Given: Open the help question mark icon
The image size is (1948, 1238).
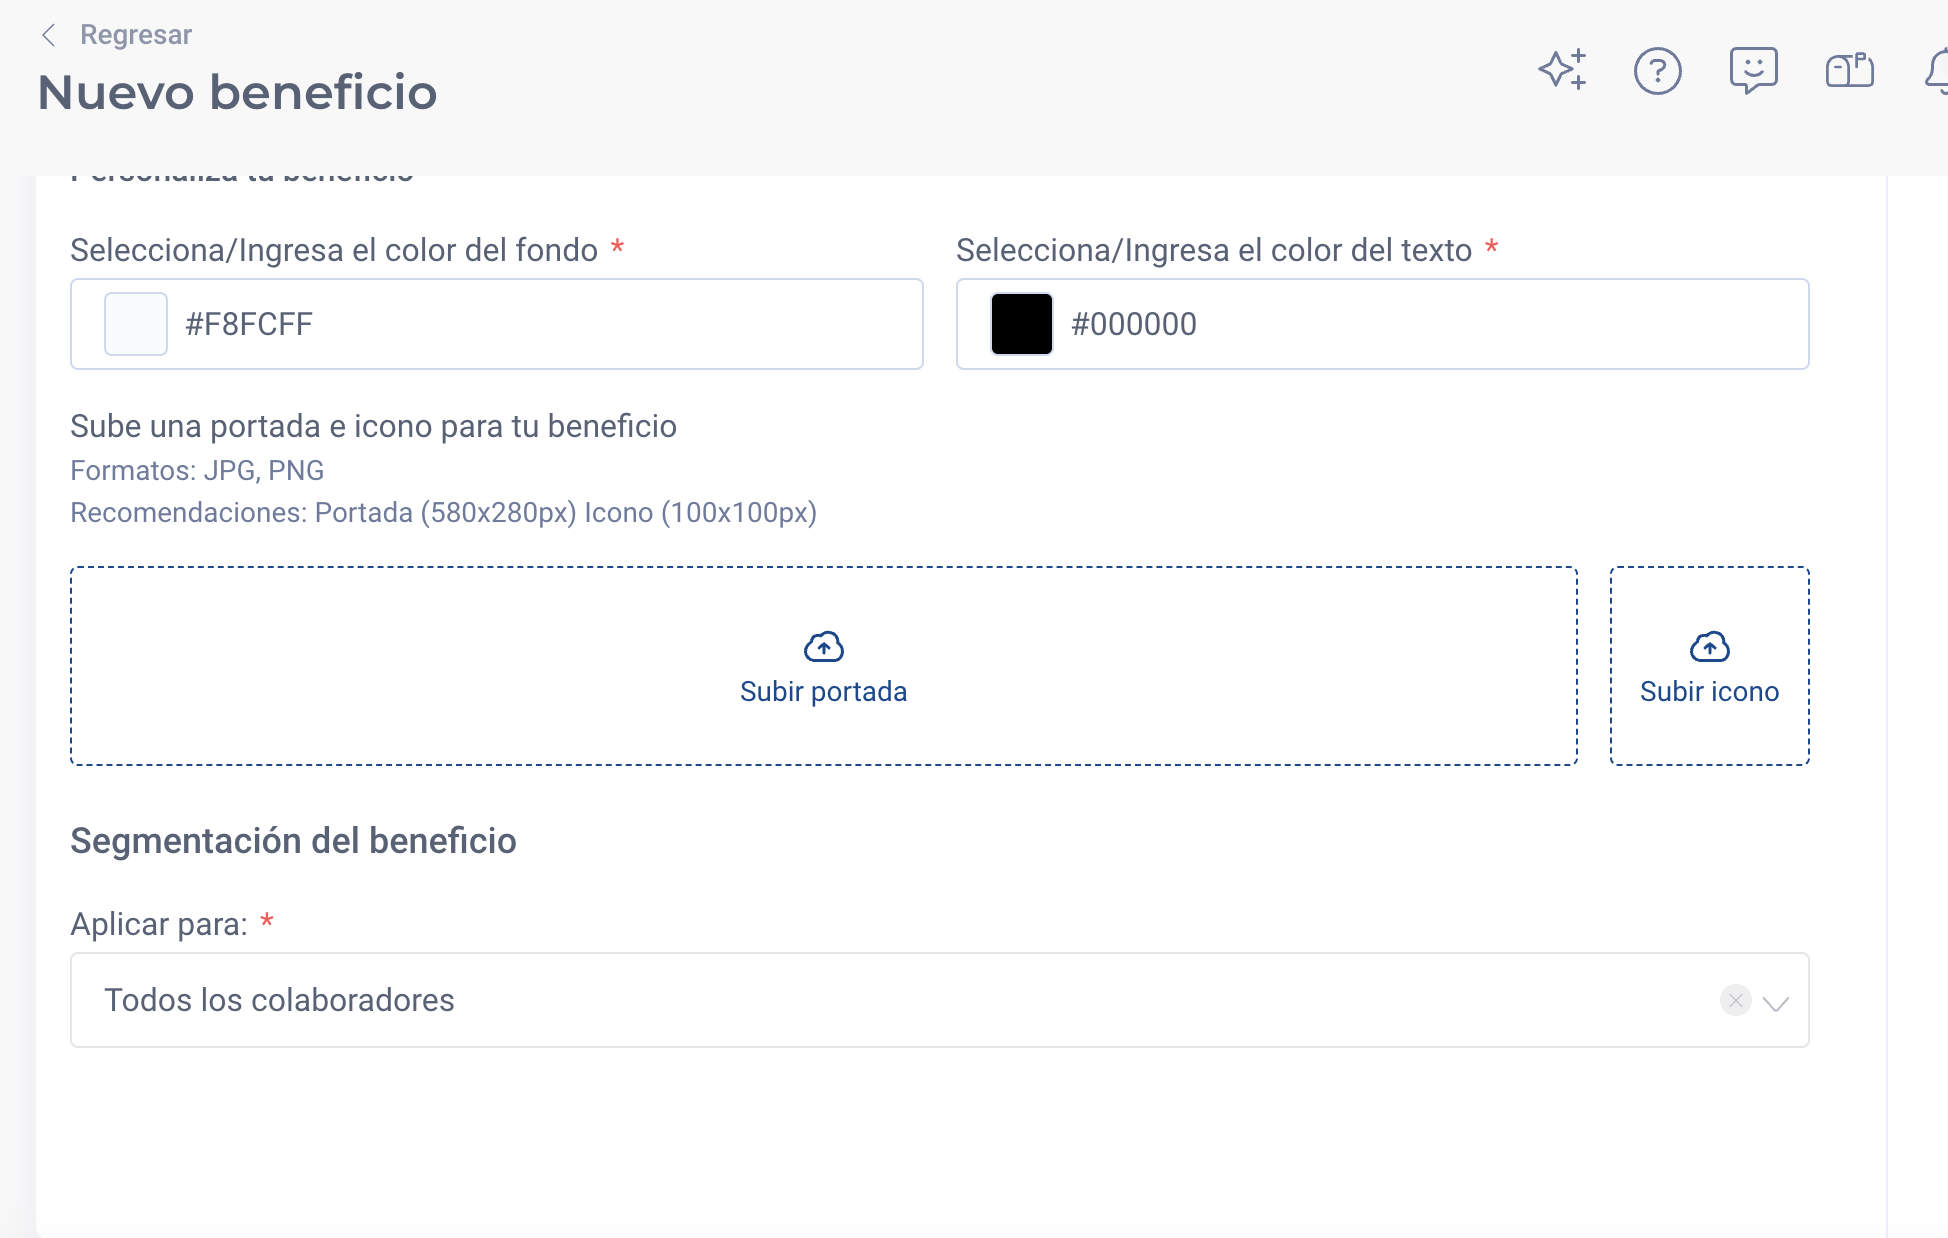Looking at the screenshot, I should point(1657,71).
